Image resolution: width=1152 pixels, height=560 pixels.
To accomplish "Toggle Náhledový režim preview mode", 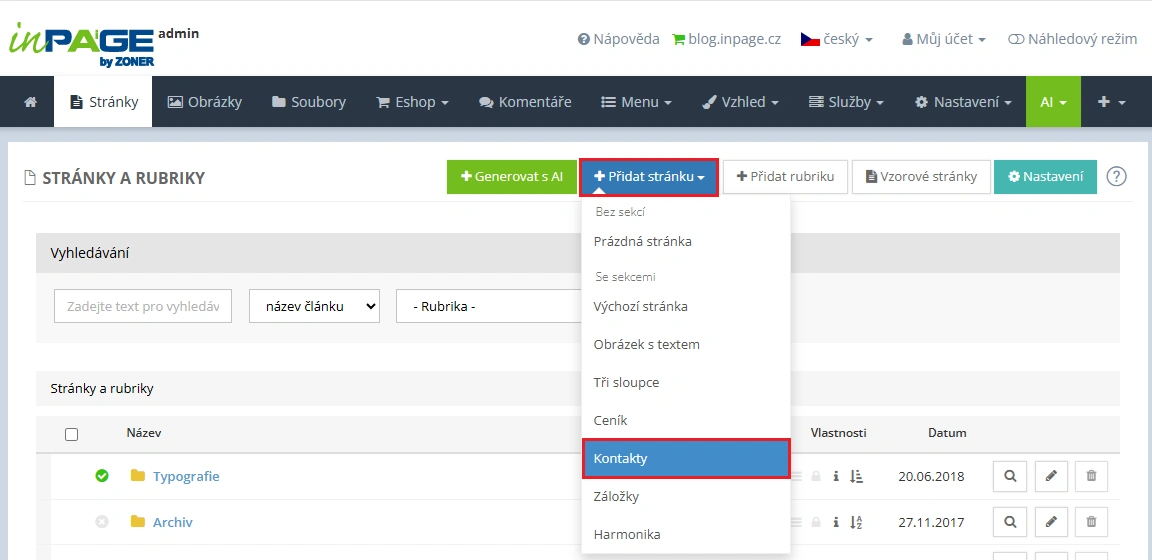I will coord(1073,39).
